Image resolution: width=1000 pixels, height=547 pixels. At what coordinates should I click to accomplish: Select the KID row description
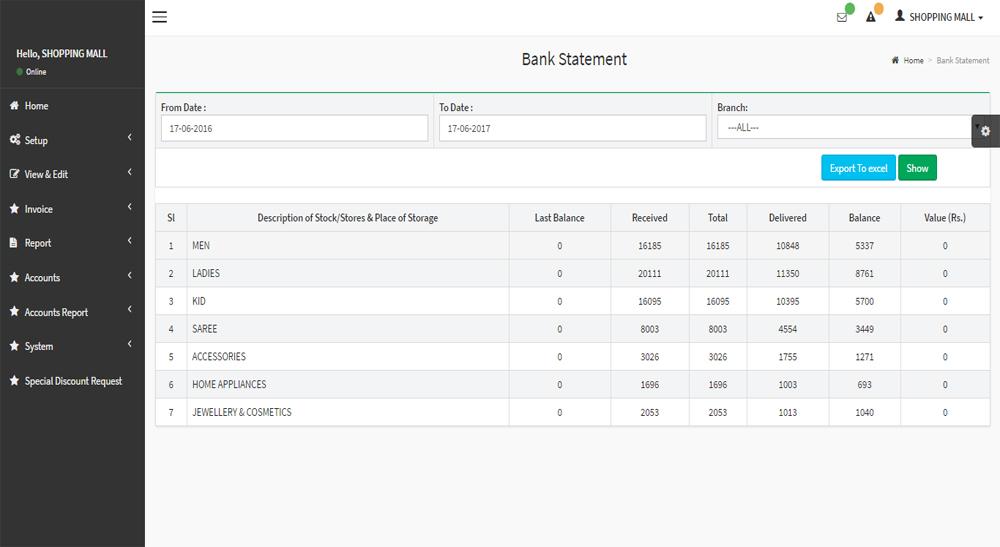(199, 301)
